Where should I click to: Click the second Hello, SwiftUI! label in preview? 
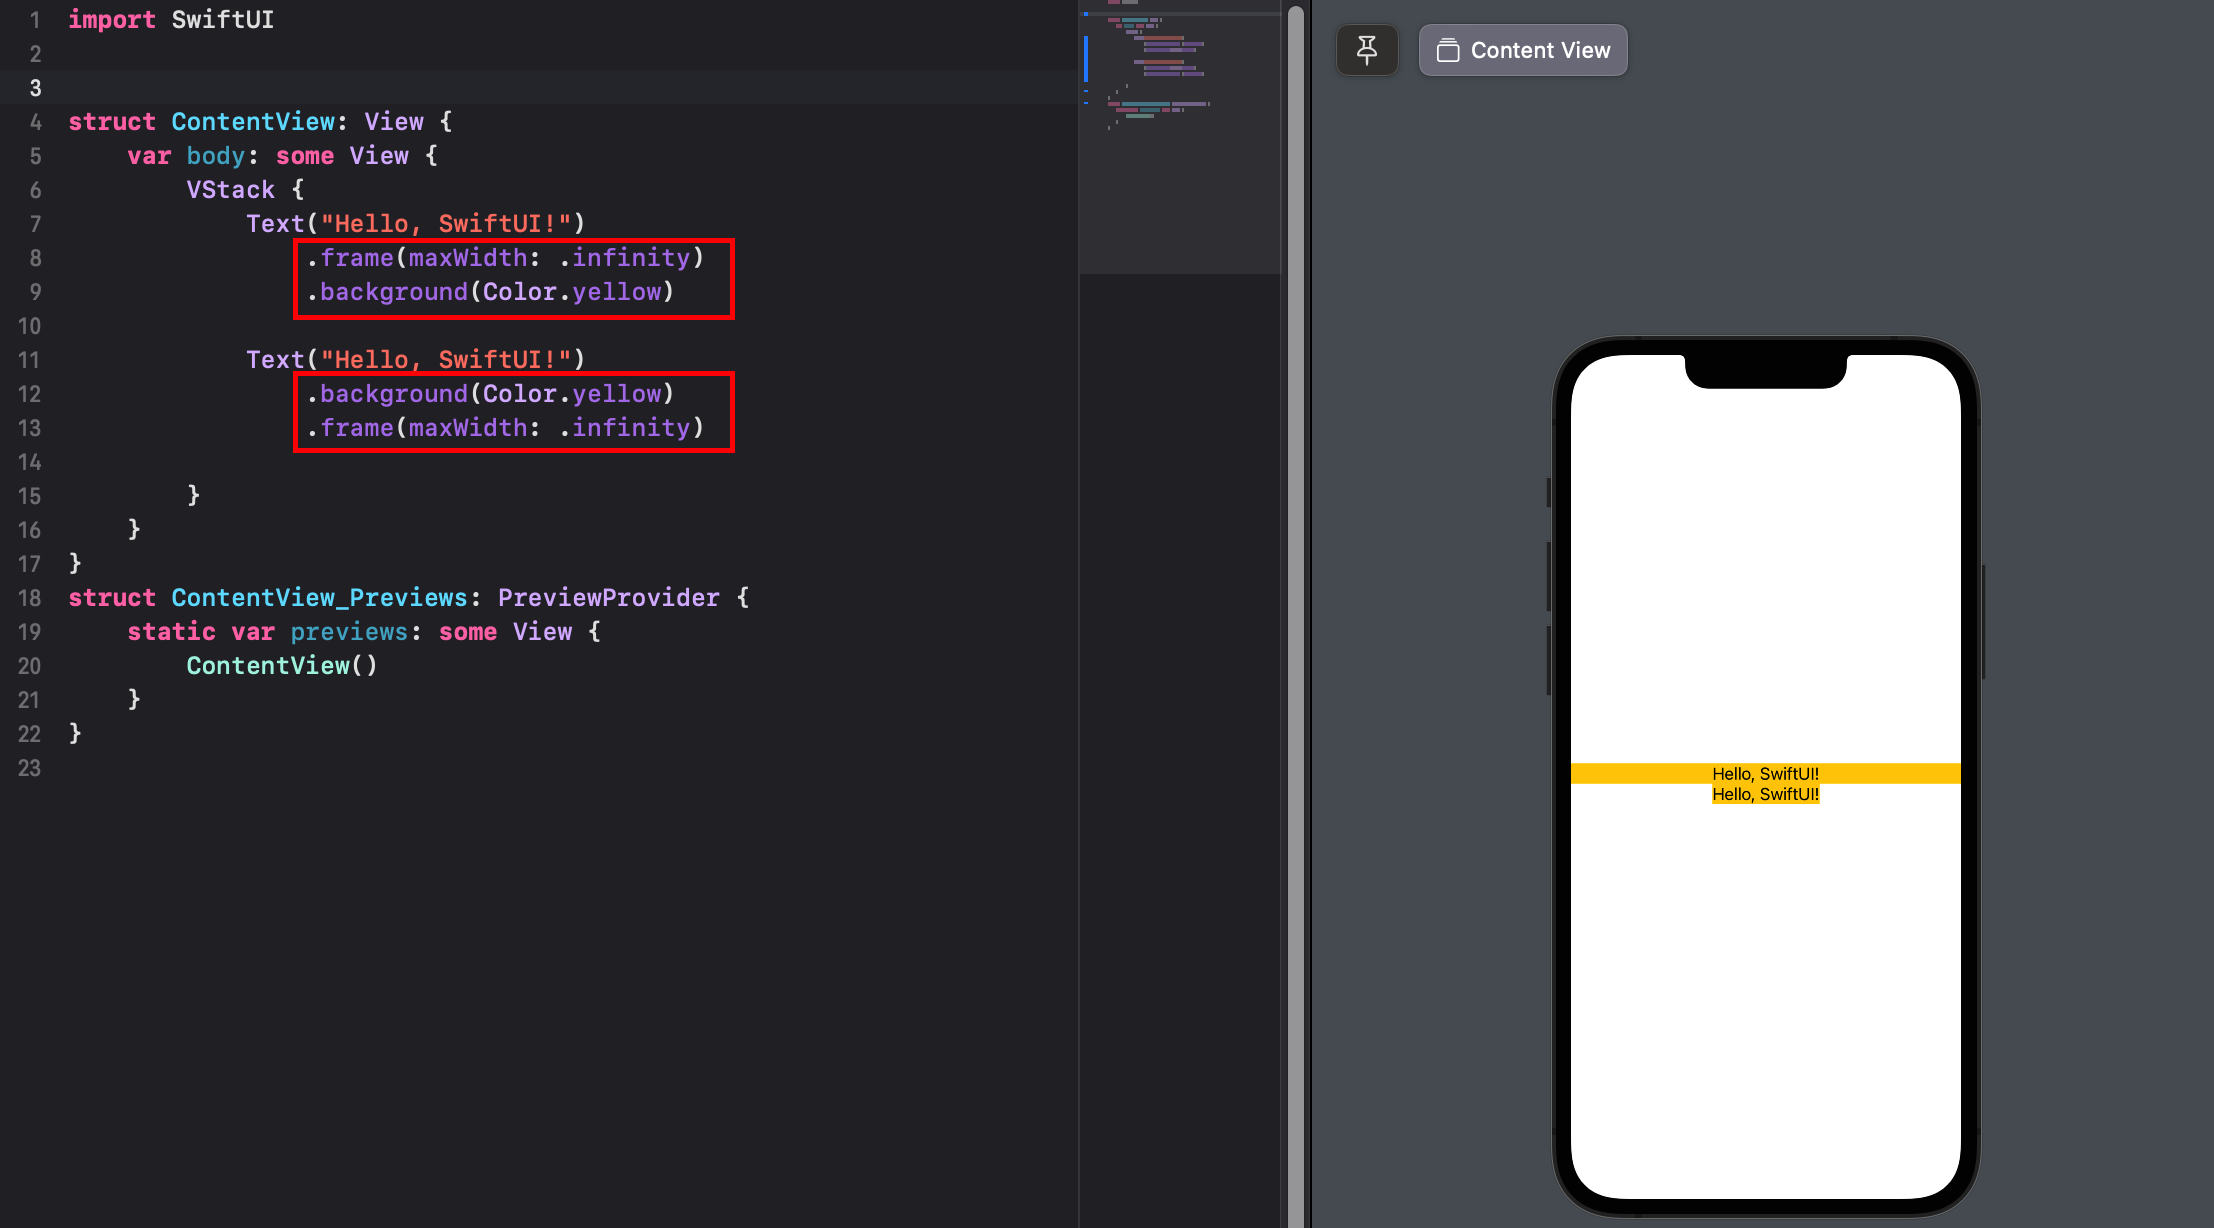click(x=1765, y=794)
